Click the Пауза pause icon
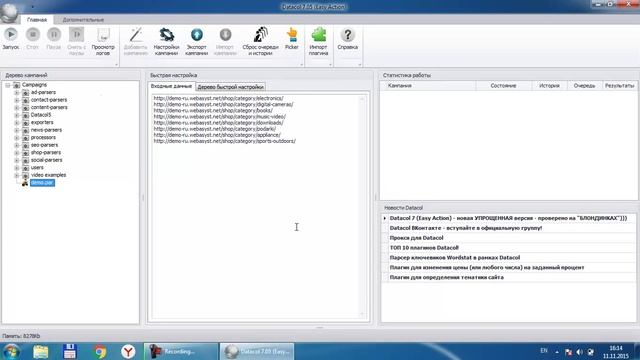640x360 pixels. tap(53, 35)
